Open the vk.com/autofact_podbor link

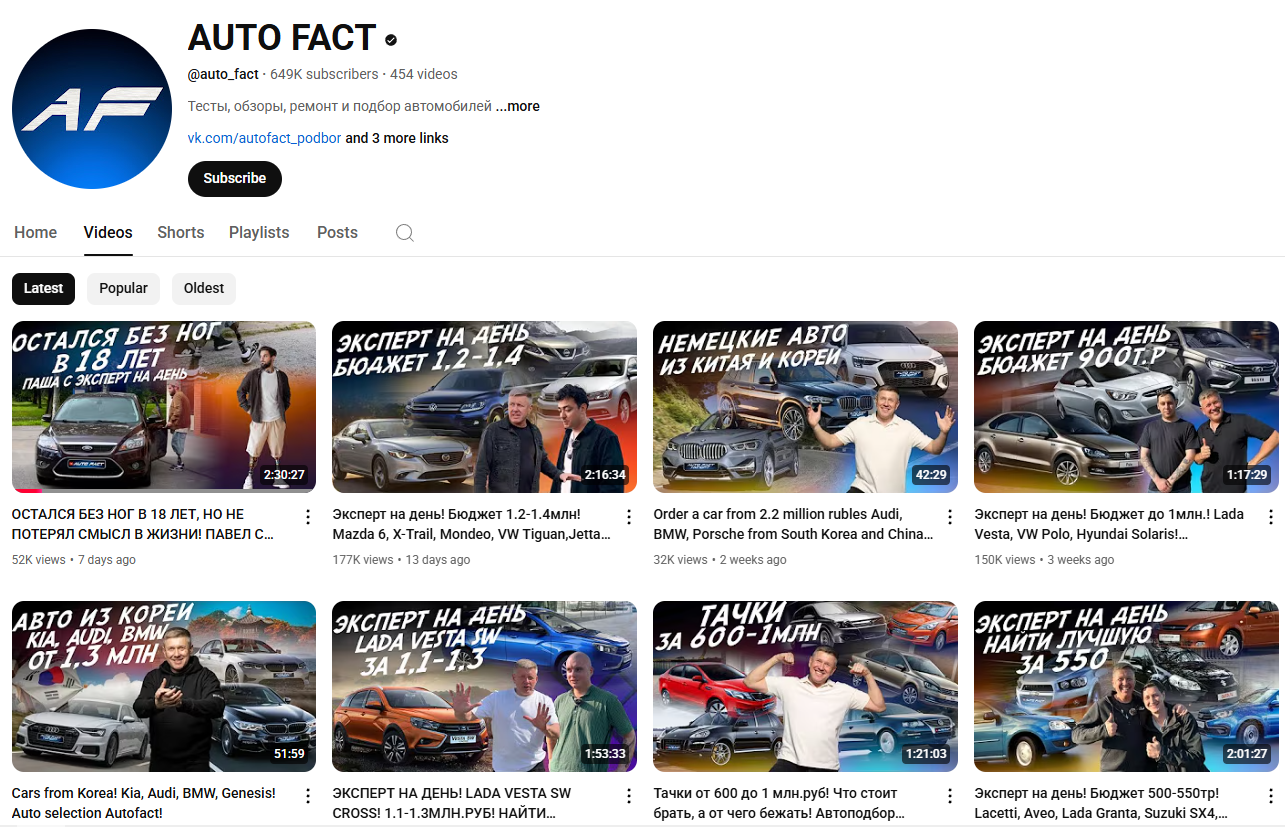(264, 138)
